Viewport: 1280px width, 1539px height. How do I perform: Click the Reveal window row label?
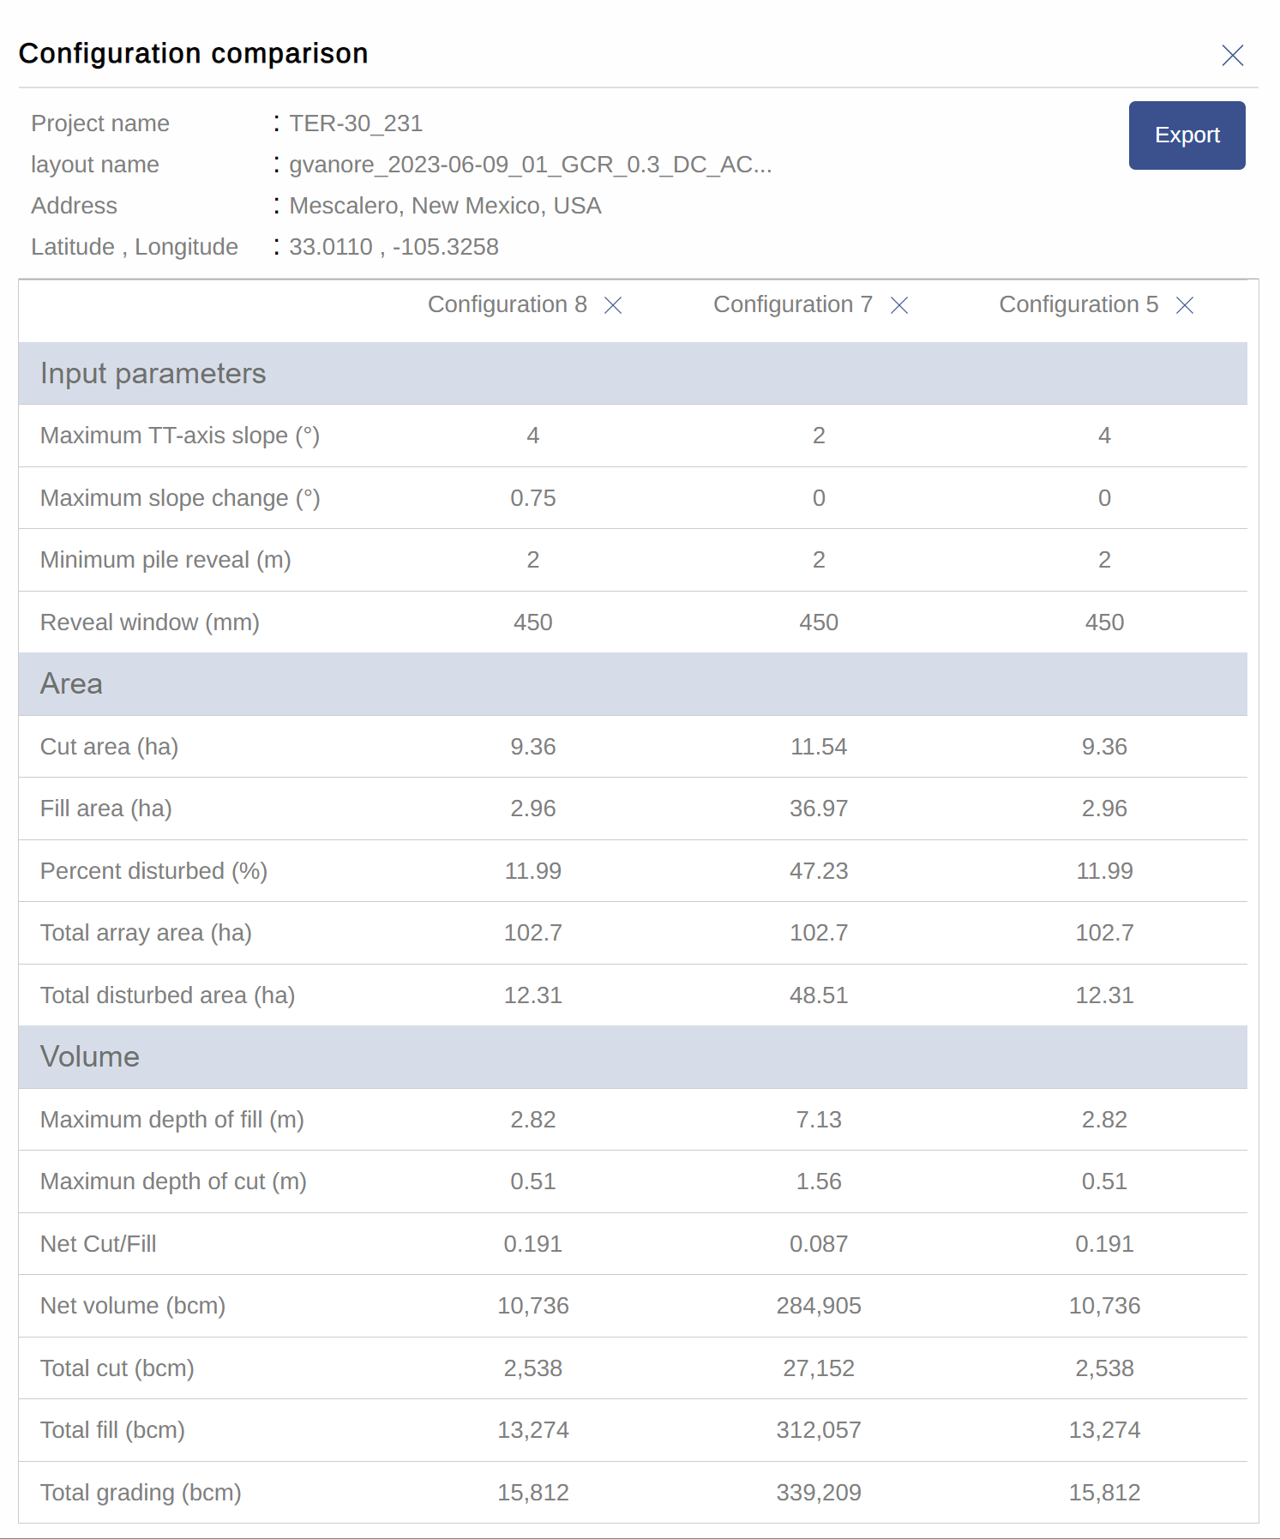(x=148, y=621)
